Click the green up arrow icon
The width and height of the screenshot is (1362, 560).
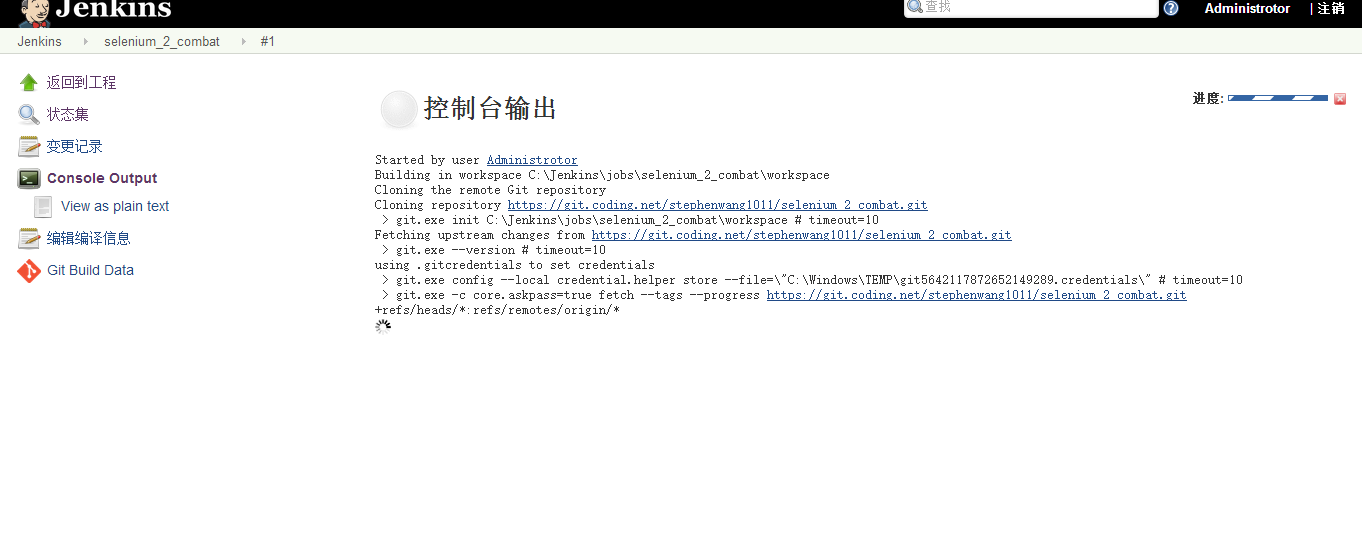[x=29, y=83]
